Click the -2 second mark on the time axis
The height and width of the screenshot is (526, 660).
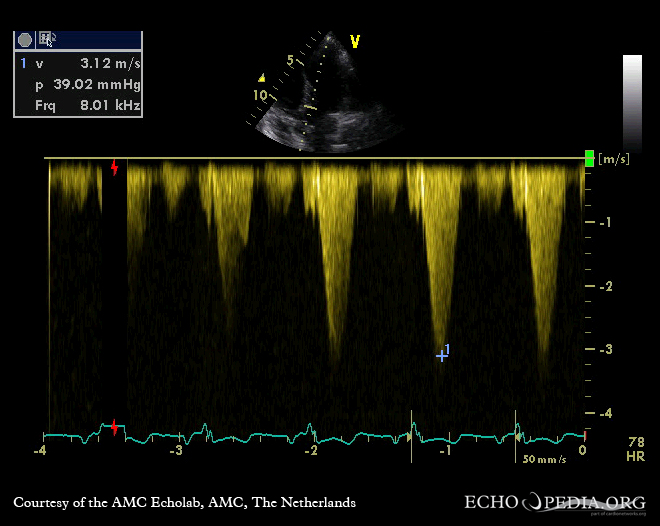point(312,451)
